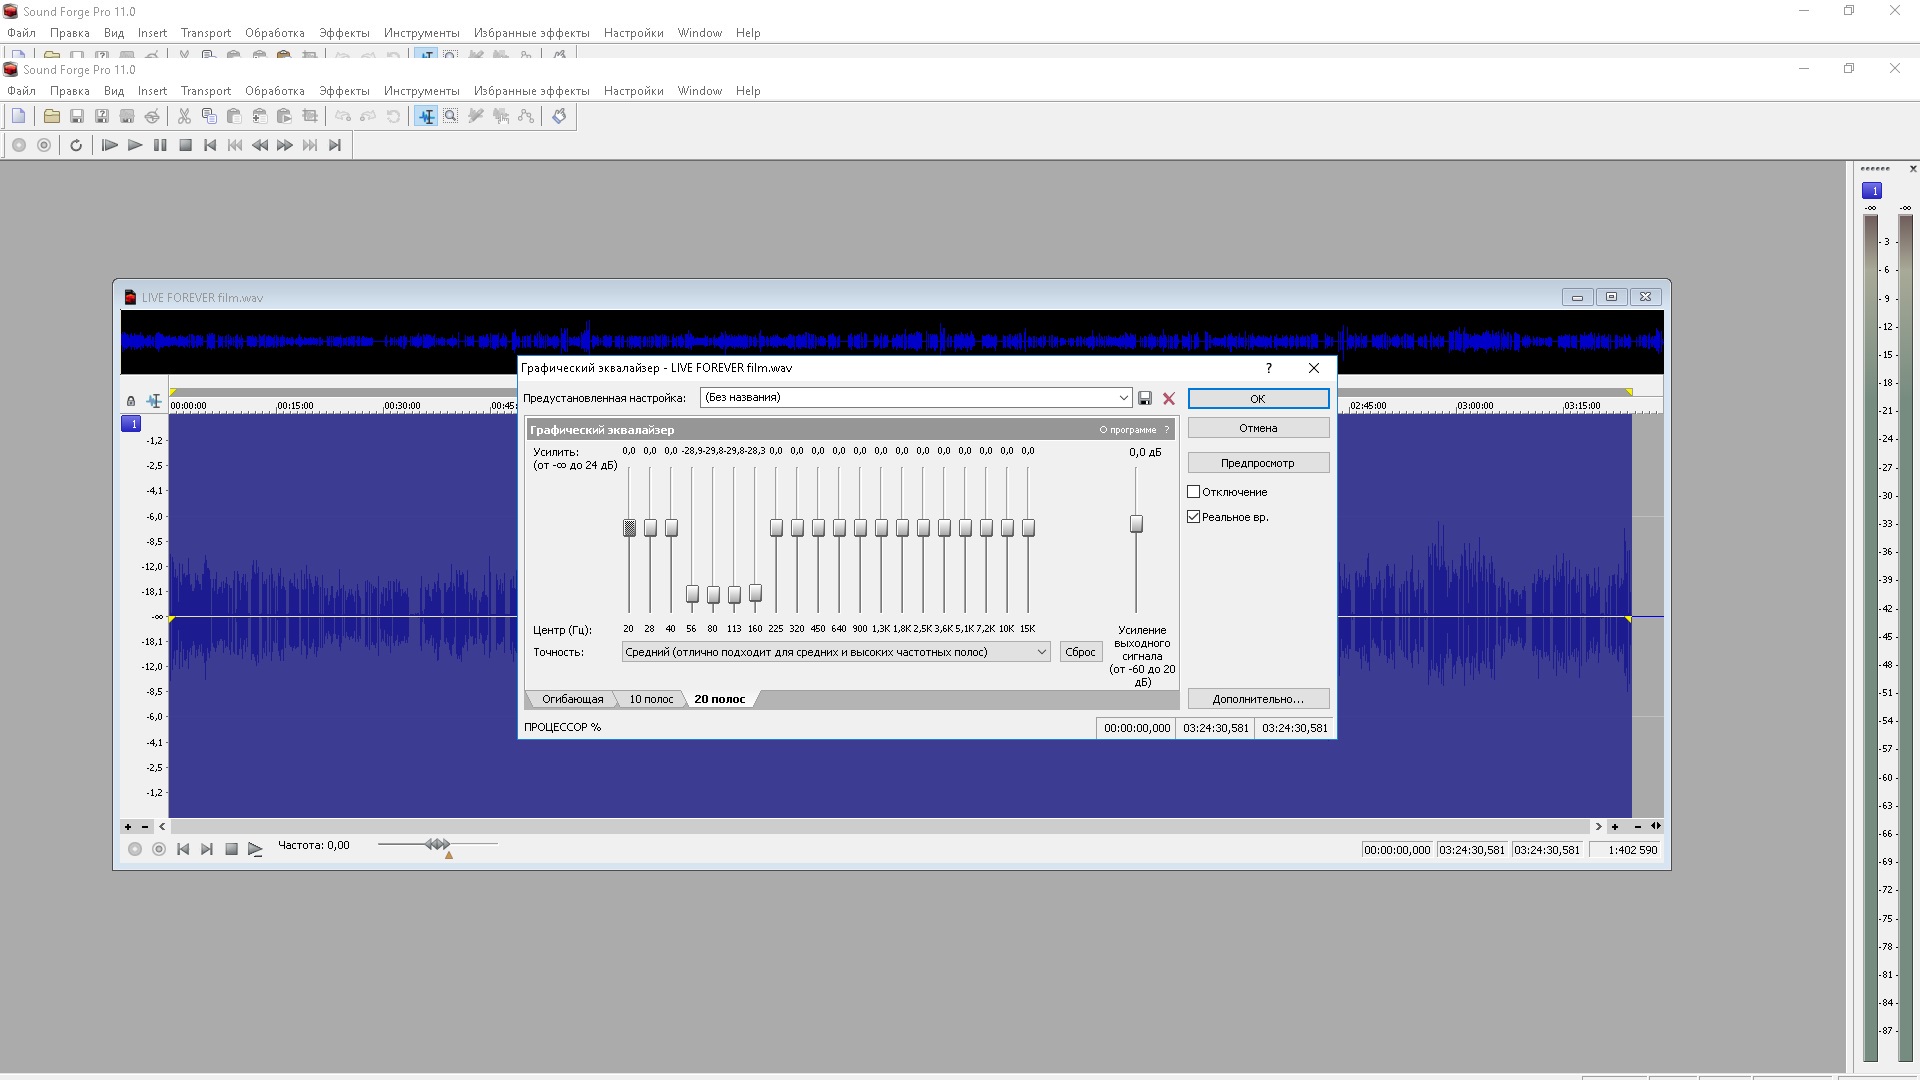Click the Предпросмотр button
The width and height of the screenshot is (1920, 1080).
click(1257, 463)
